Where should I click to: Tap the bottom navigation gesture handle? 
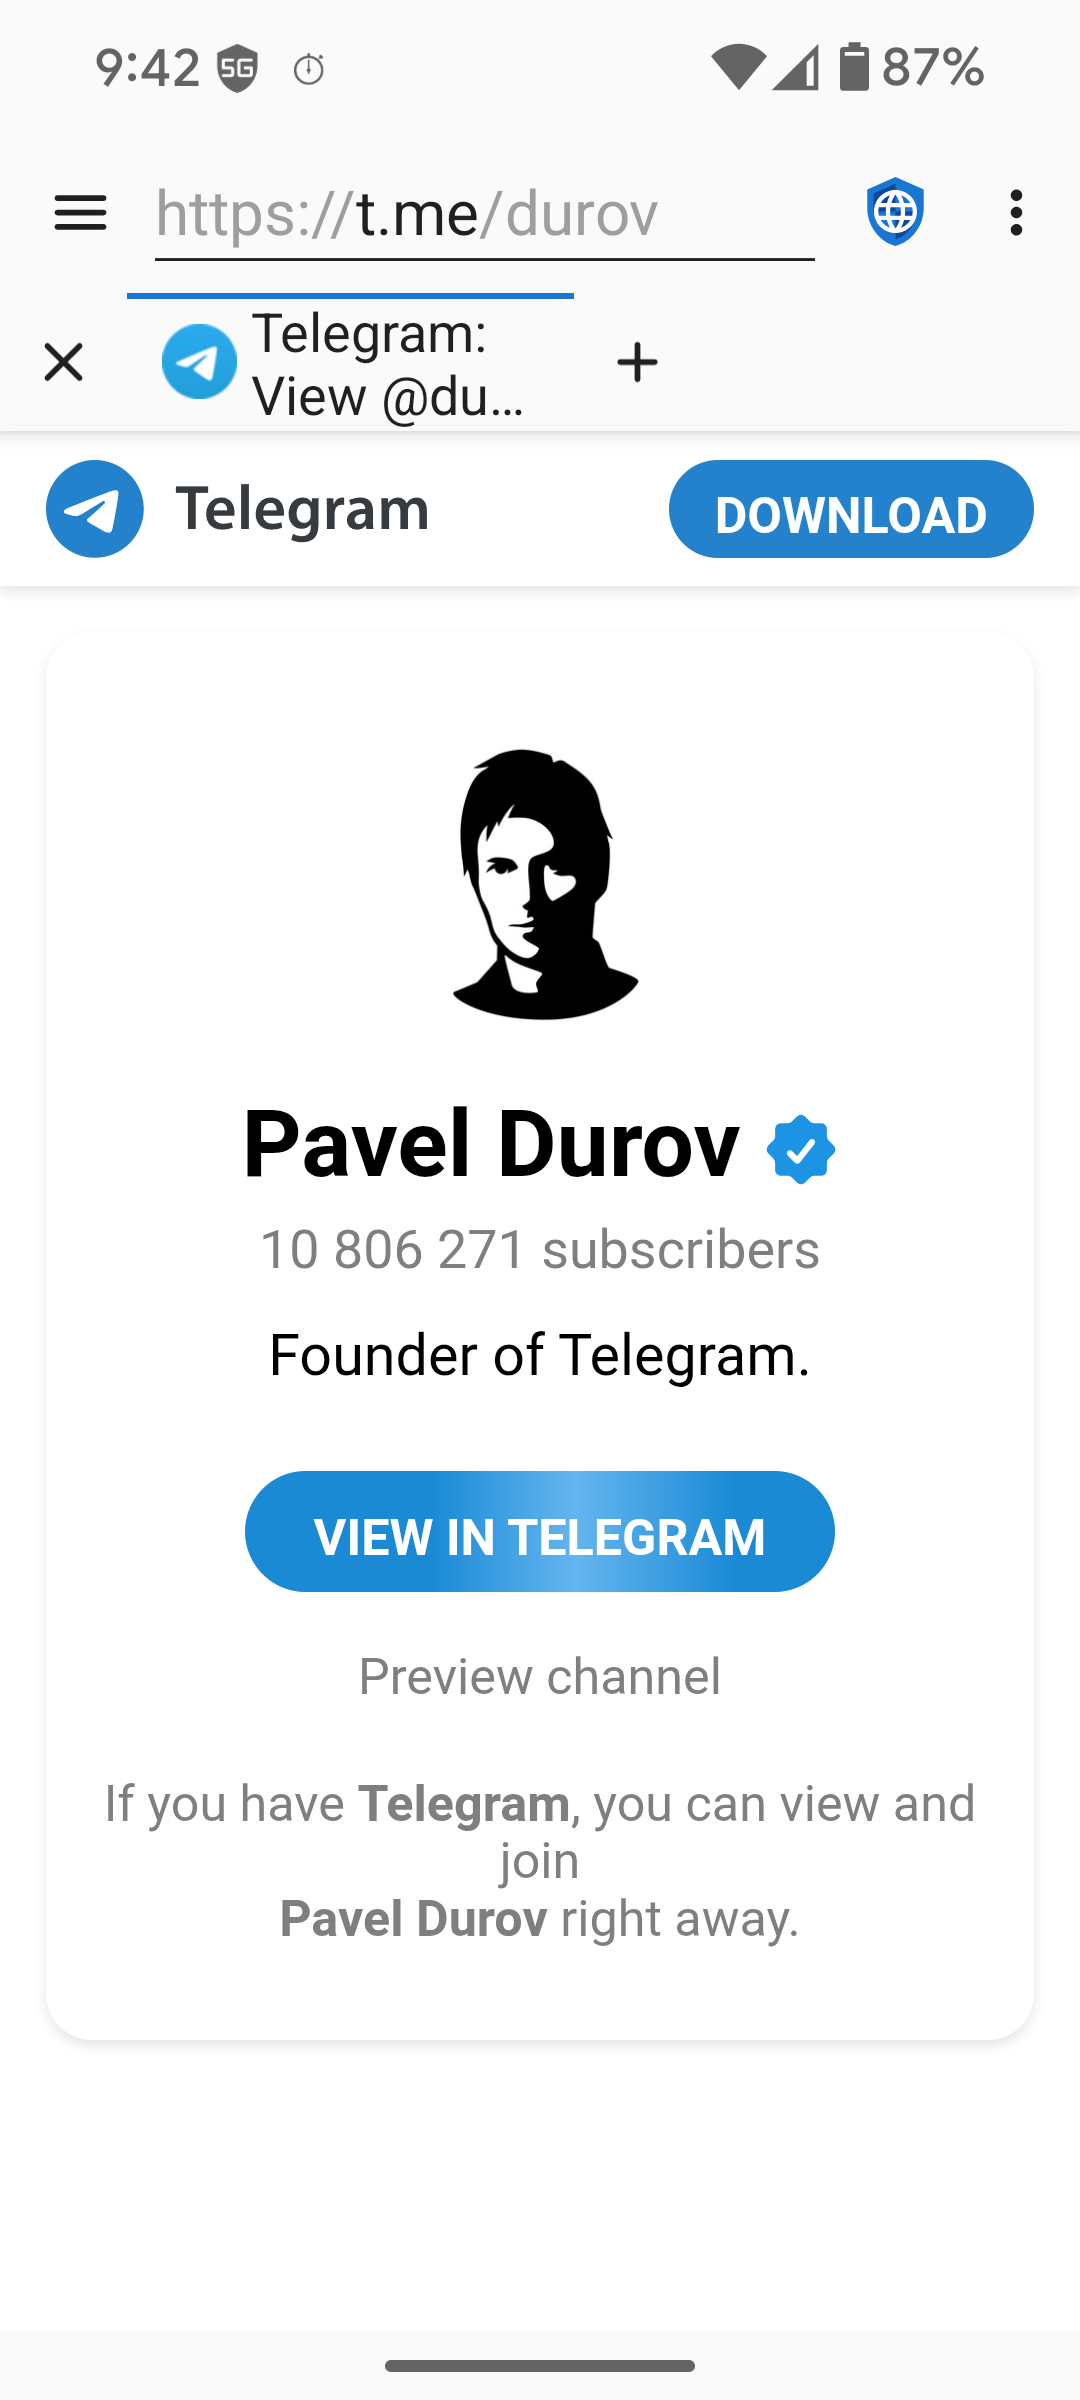(x=540, y=2366)
